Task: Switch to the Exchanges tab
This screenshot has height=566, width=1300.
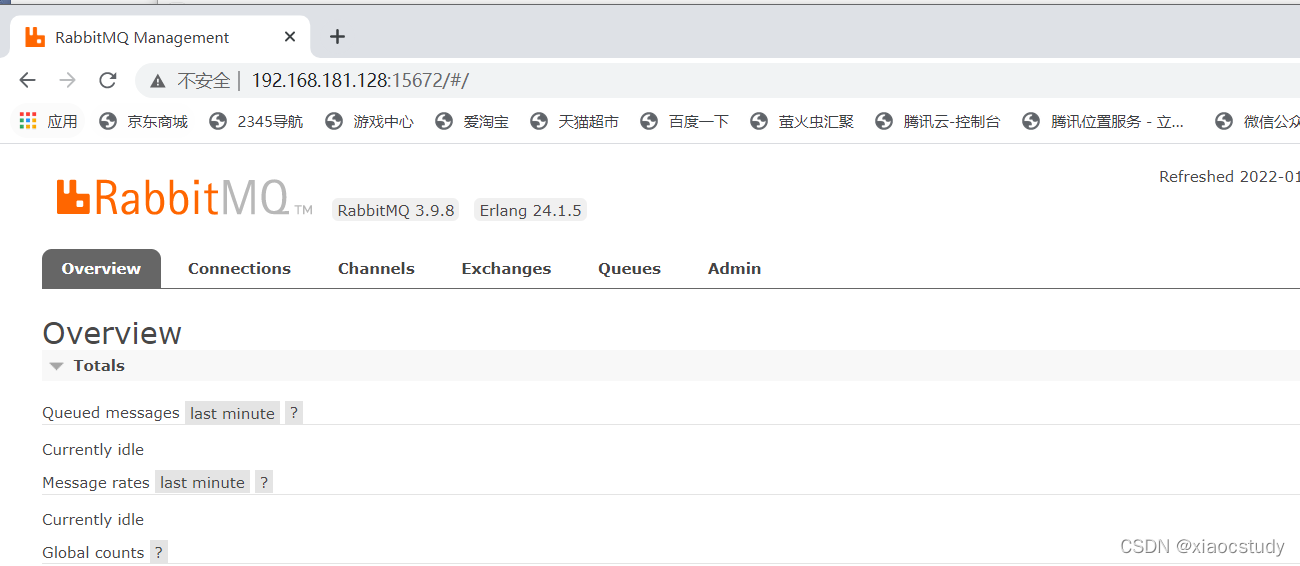Action: (x=506, y=268)
